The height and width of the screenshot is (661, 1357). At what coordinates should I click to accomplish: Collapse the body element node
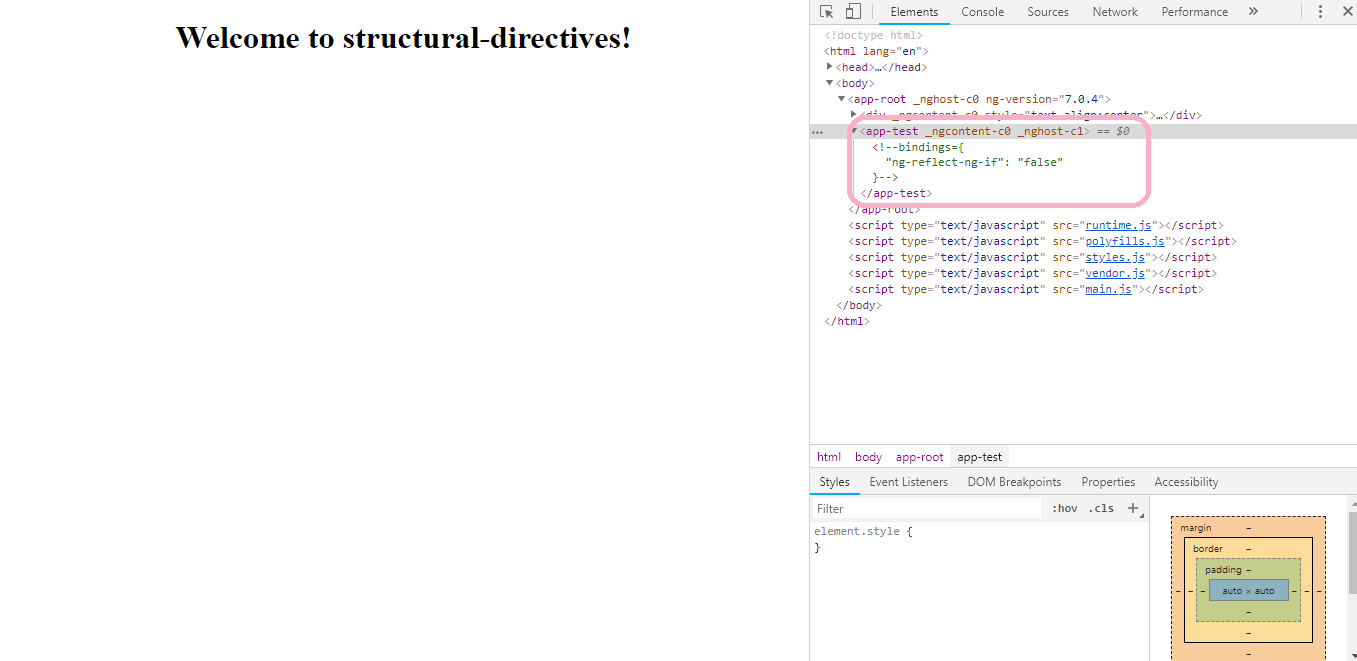pos(830,83)
